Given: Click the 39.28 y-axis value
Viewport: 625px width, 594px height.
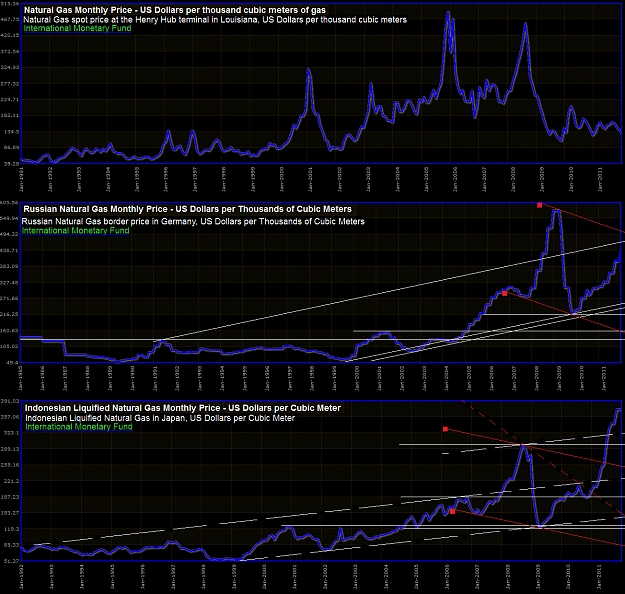Looking at the screenshot, I should [x=12, y=163].
